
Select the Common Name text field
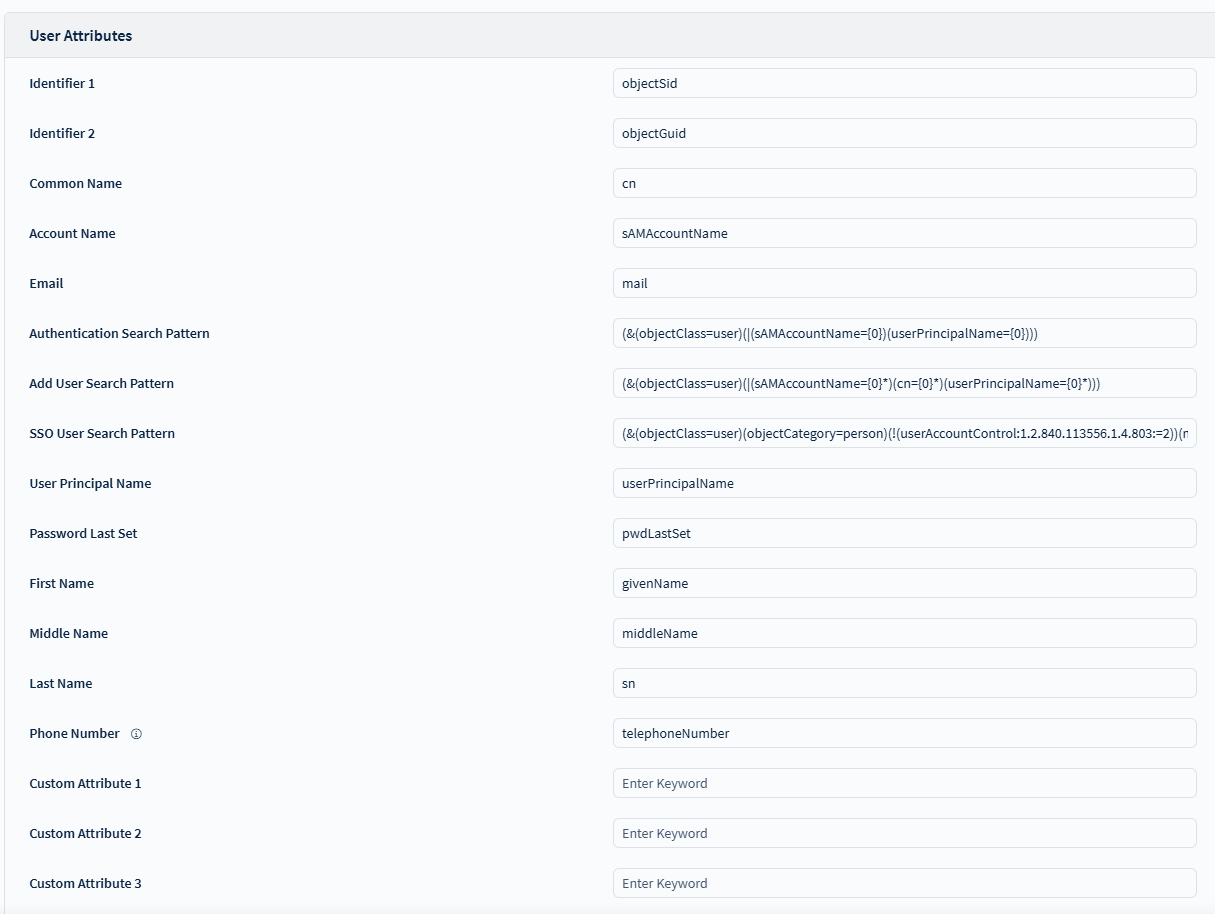(904, 183)
